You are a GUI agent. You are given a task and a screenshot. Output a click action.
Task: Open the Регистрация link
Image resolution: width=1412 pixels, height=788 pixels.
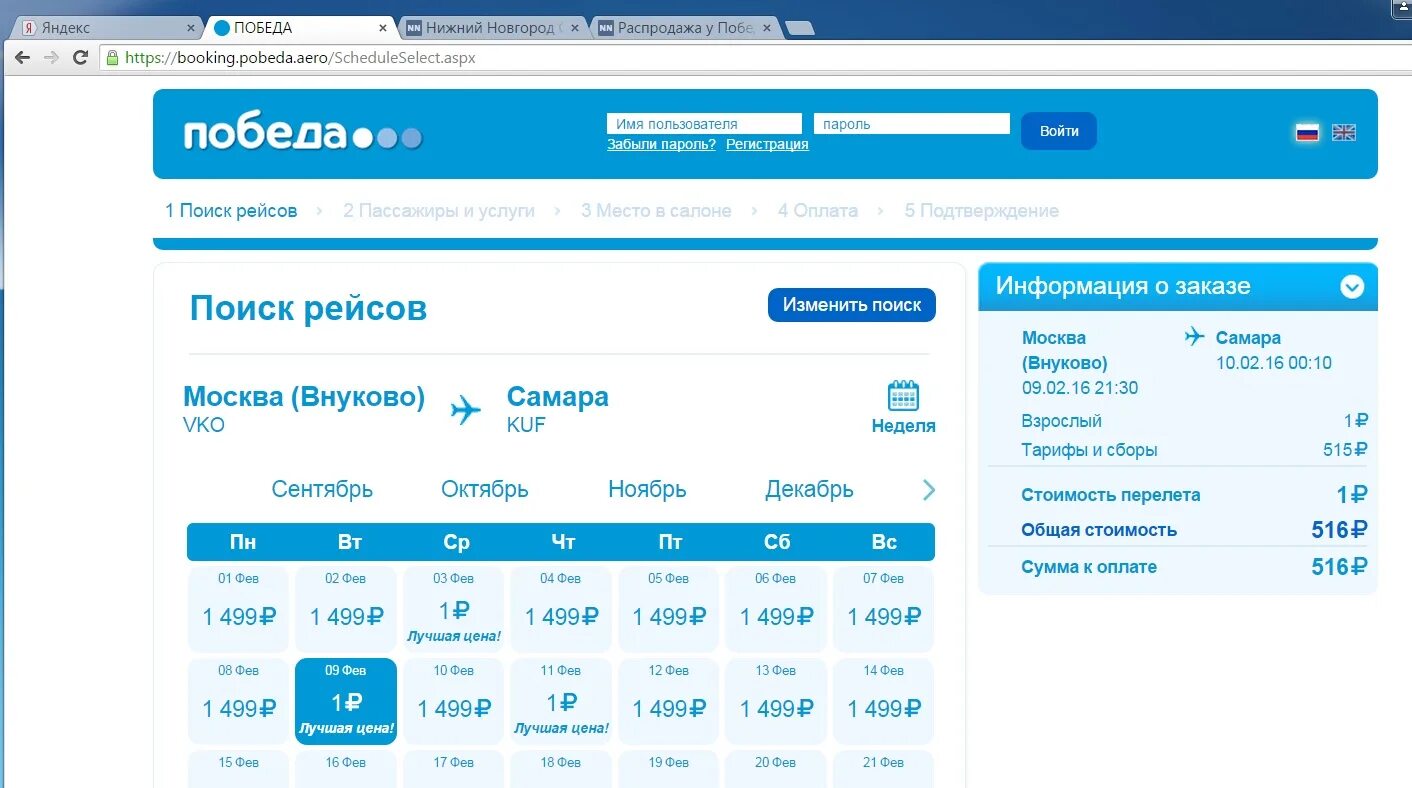pos(767,144)
